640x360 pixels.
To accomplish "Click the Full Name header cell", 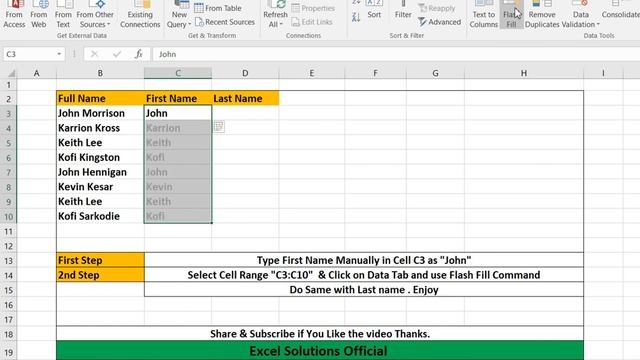I will tap(100, 98).
